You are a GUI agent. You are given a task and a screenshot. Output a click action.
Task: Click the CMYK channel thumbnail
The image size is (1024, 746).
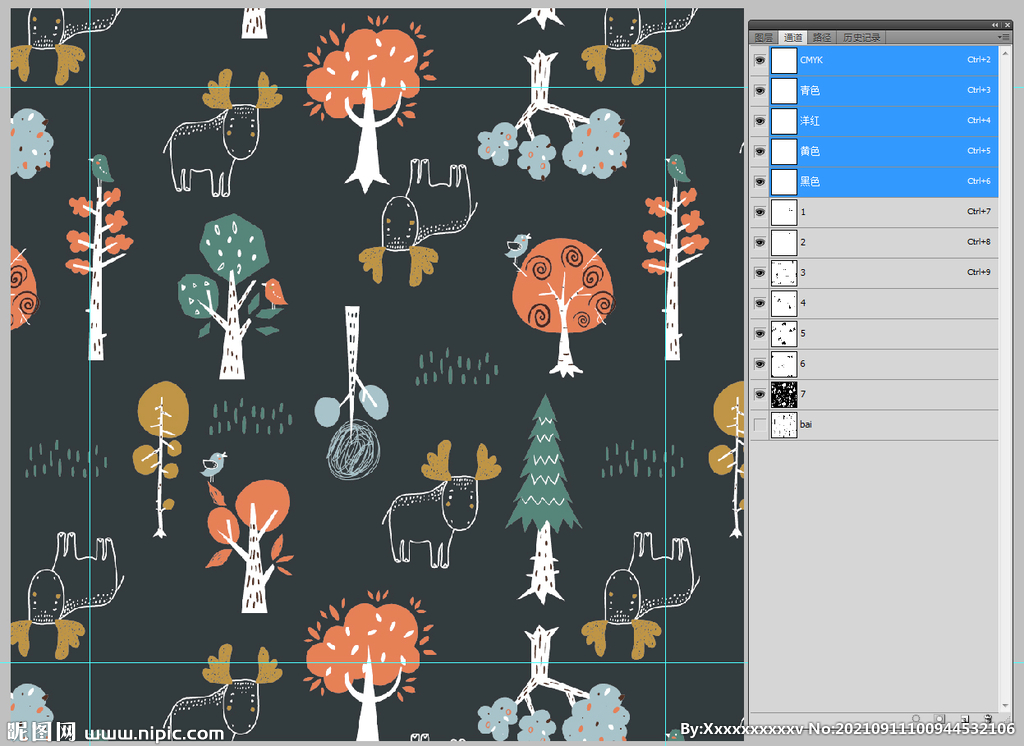784,60
